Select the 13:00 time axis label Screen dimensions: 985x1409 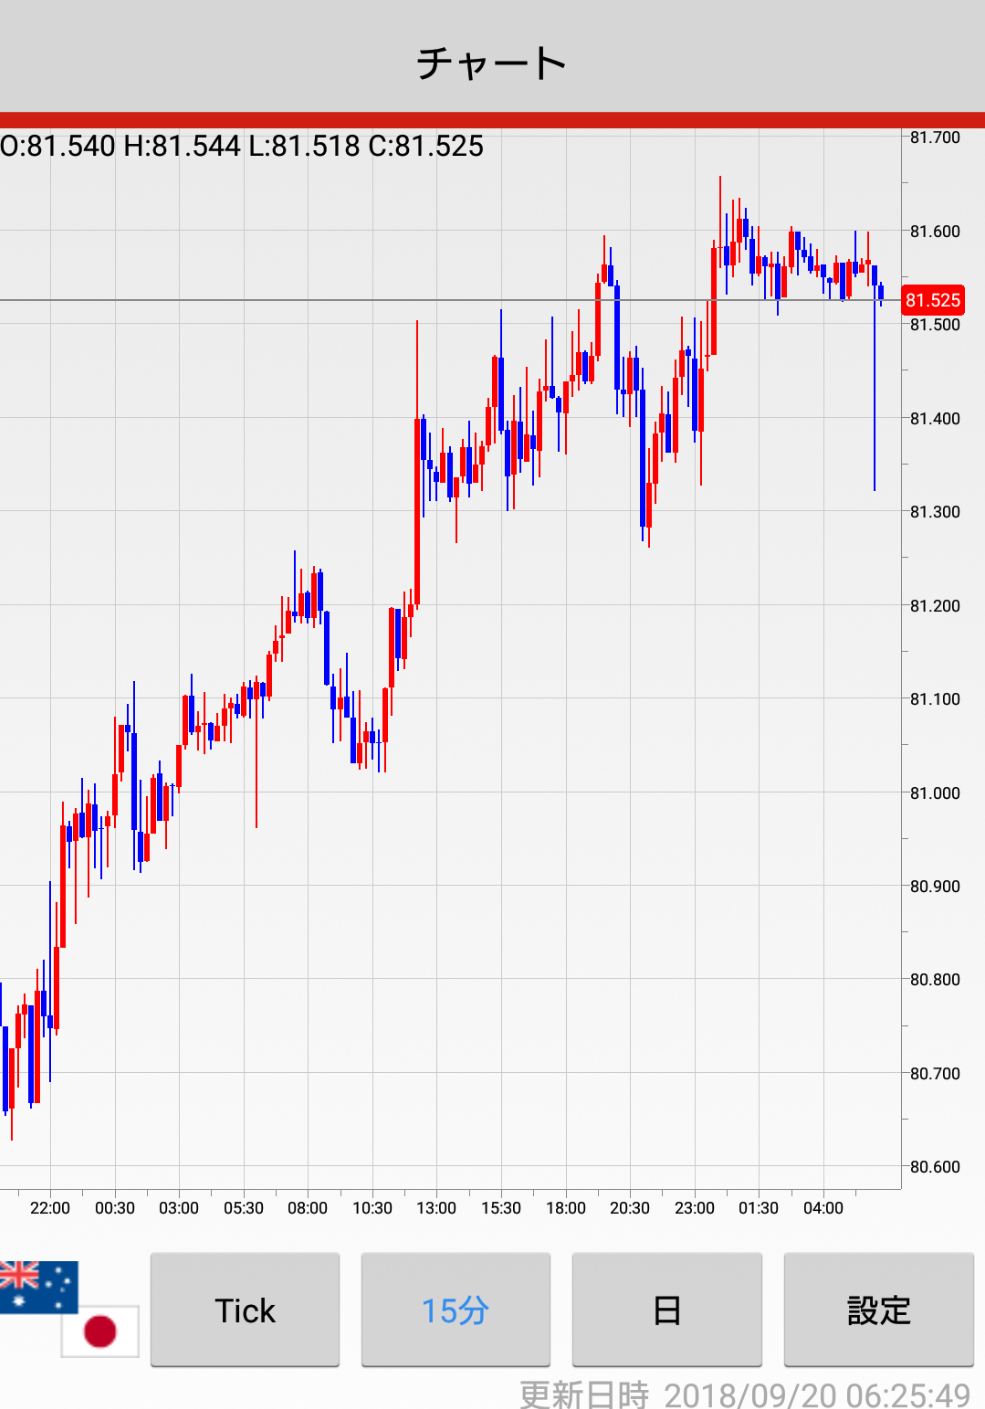click(x=436, y=1208)
